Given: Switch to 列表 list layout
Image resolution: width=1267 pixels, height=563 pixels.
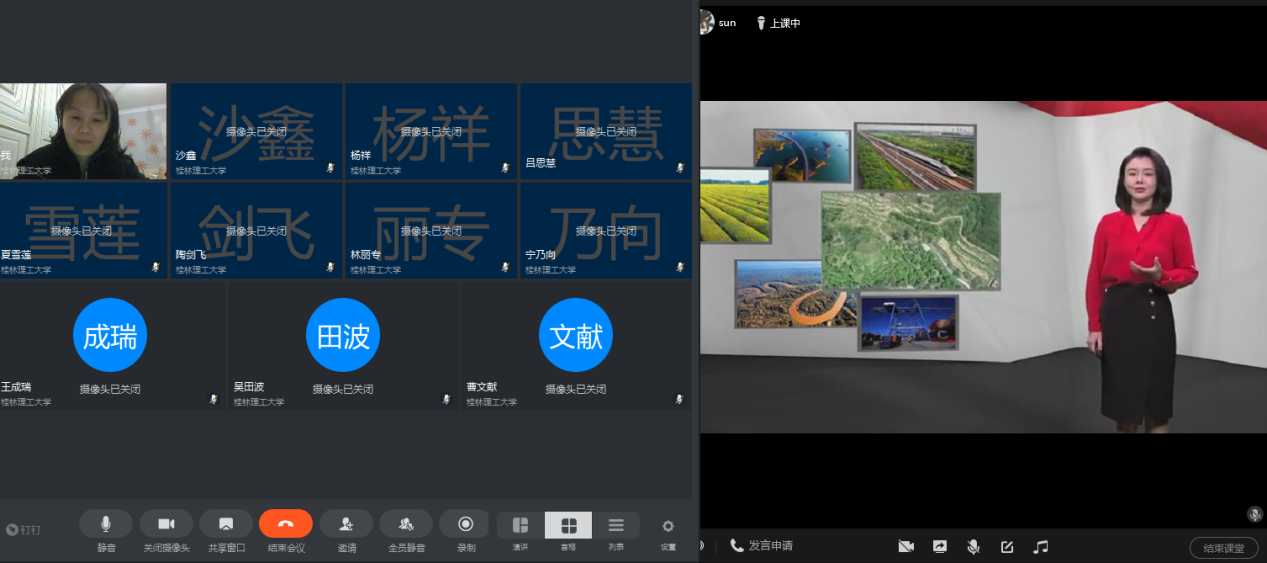Looking at the screenshot, I should (x=616, y=526).
